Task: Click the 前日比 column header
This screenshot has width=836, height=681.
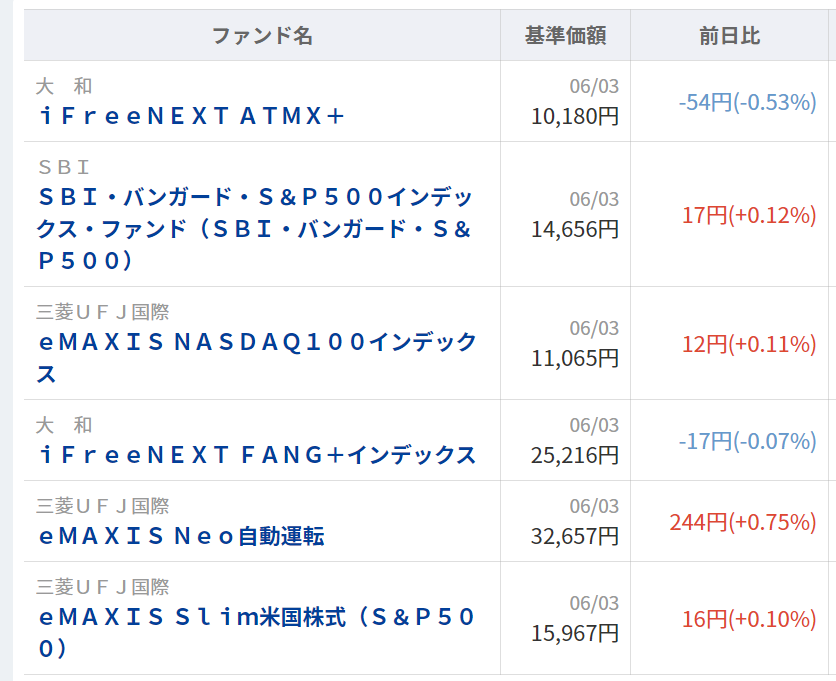Action: tap(729, 36)
